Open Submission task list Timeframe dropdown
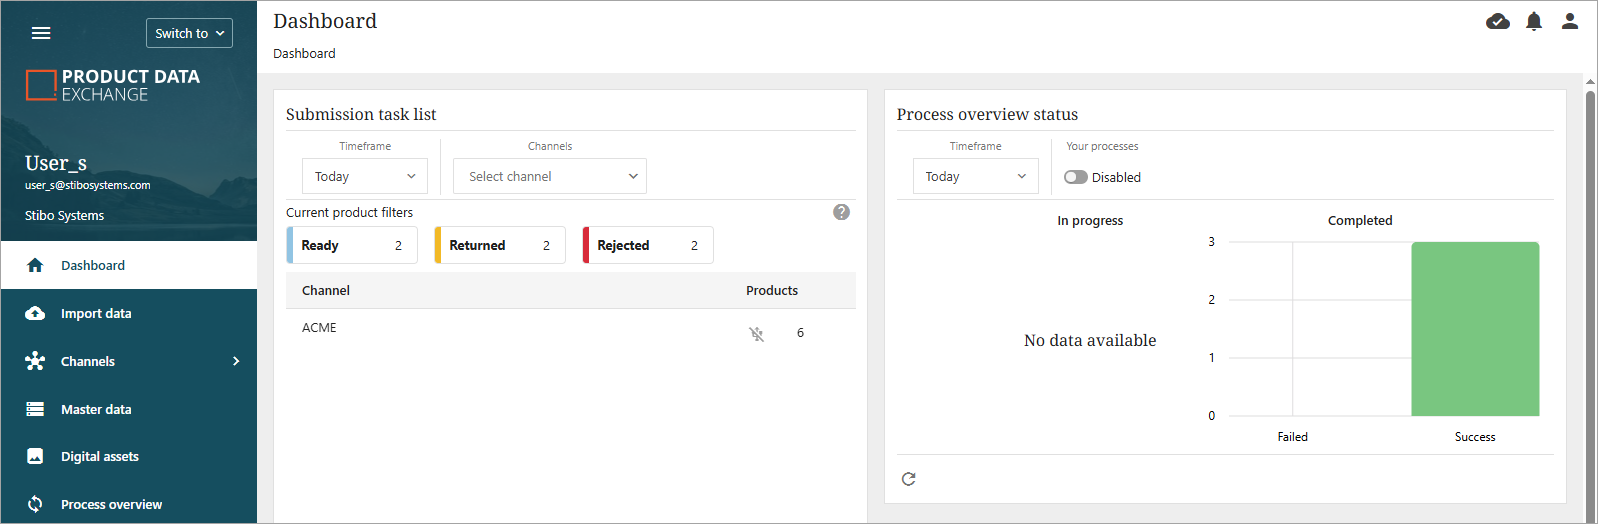The width and height of the screenshot is (1598, 524). (365, 176)
